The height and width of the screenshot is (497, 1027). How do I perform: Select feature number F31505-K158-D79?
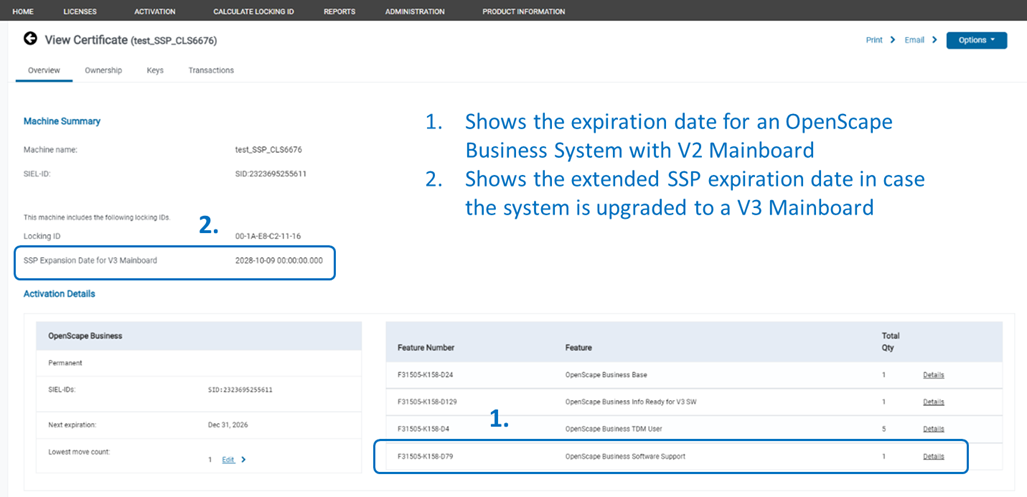pos(425,456)
